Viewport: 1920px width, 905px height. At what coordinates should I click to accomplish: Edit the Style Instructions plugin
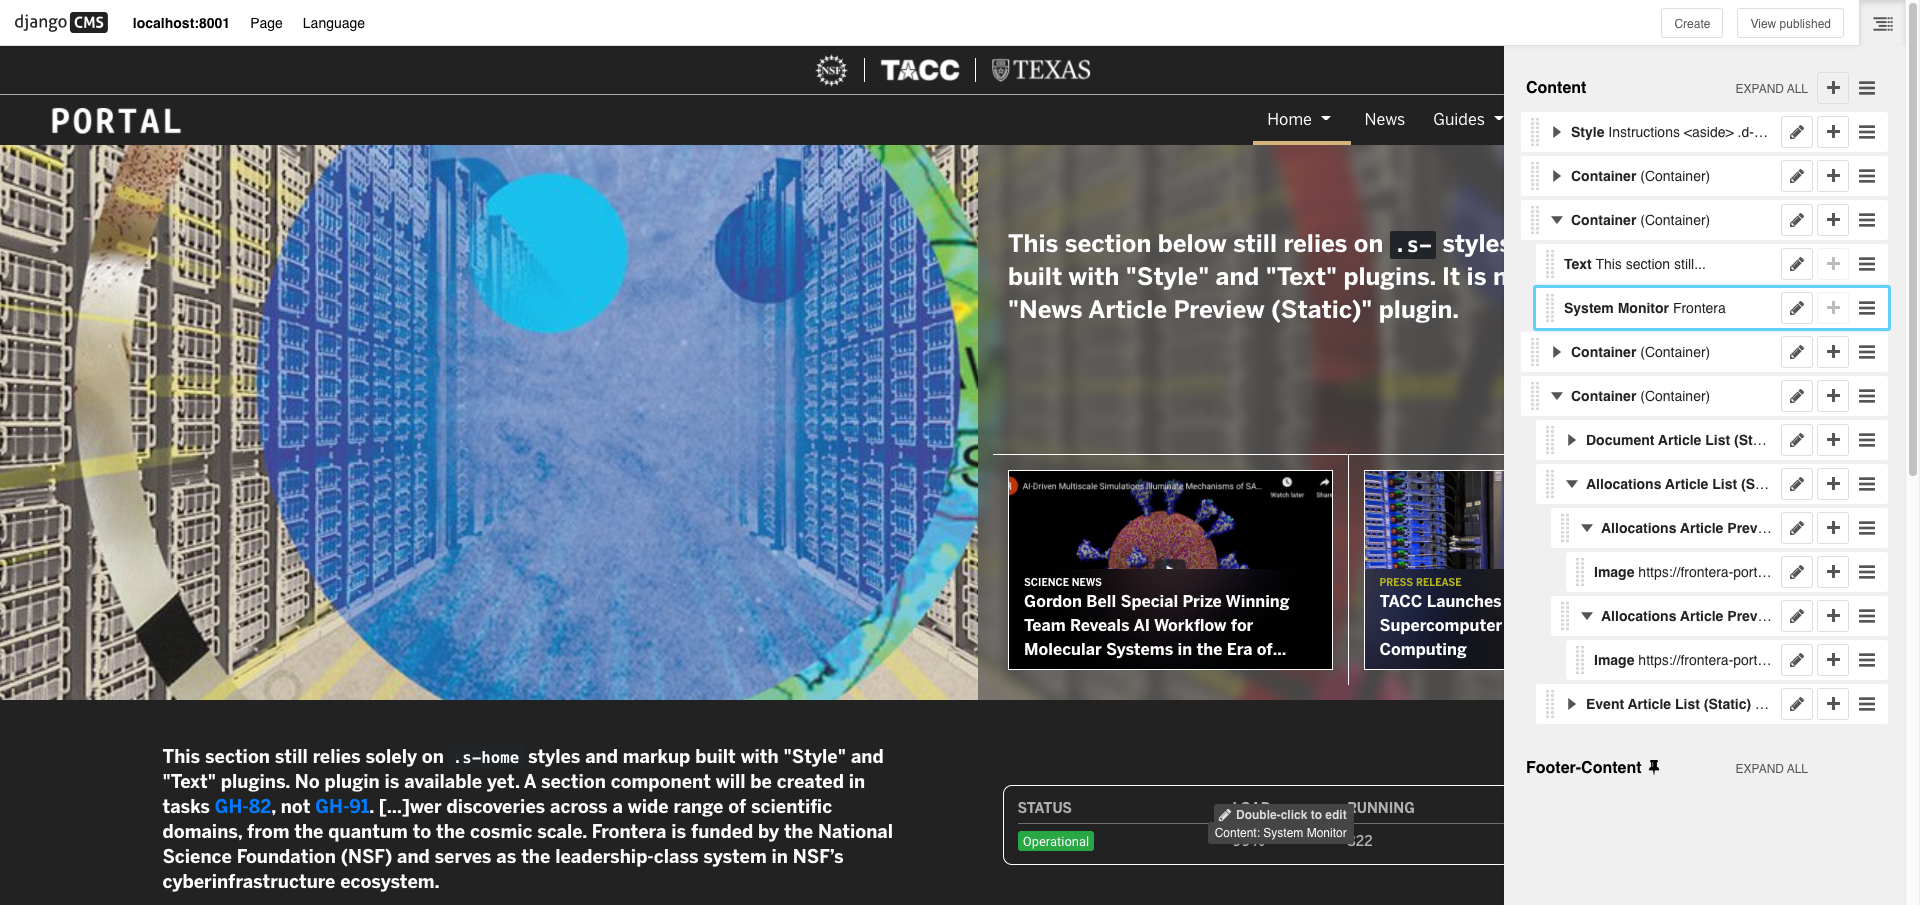coord(1797,132)
